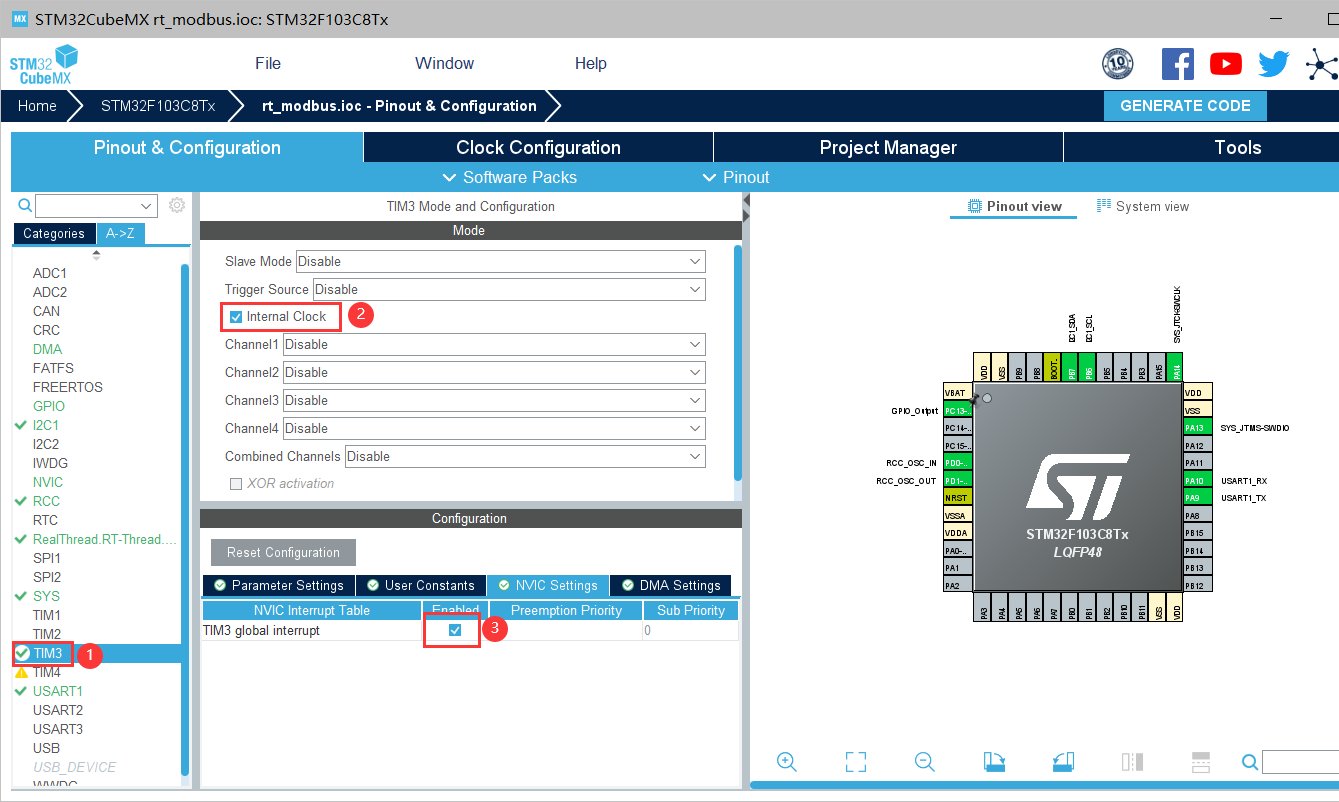Open the Slave Mode dropdown

(500, 261)
